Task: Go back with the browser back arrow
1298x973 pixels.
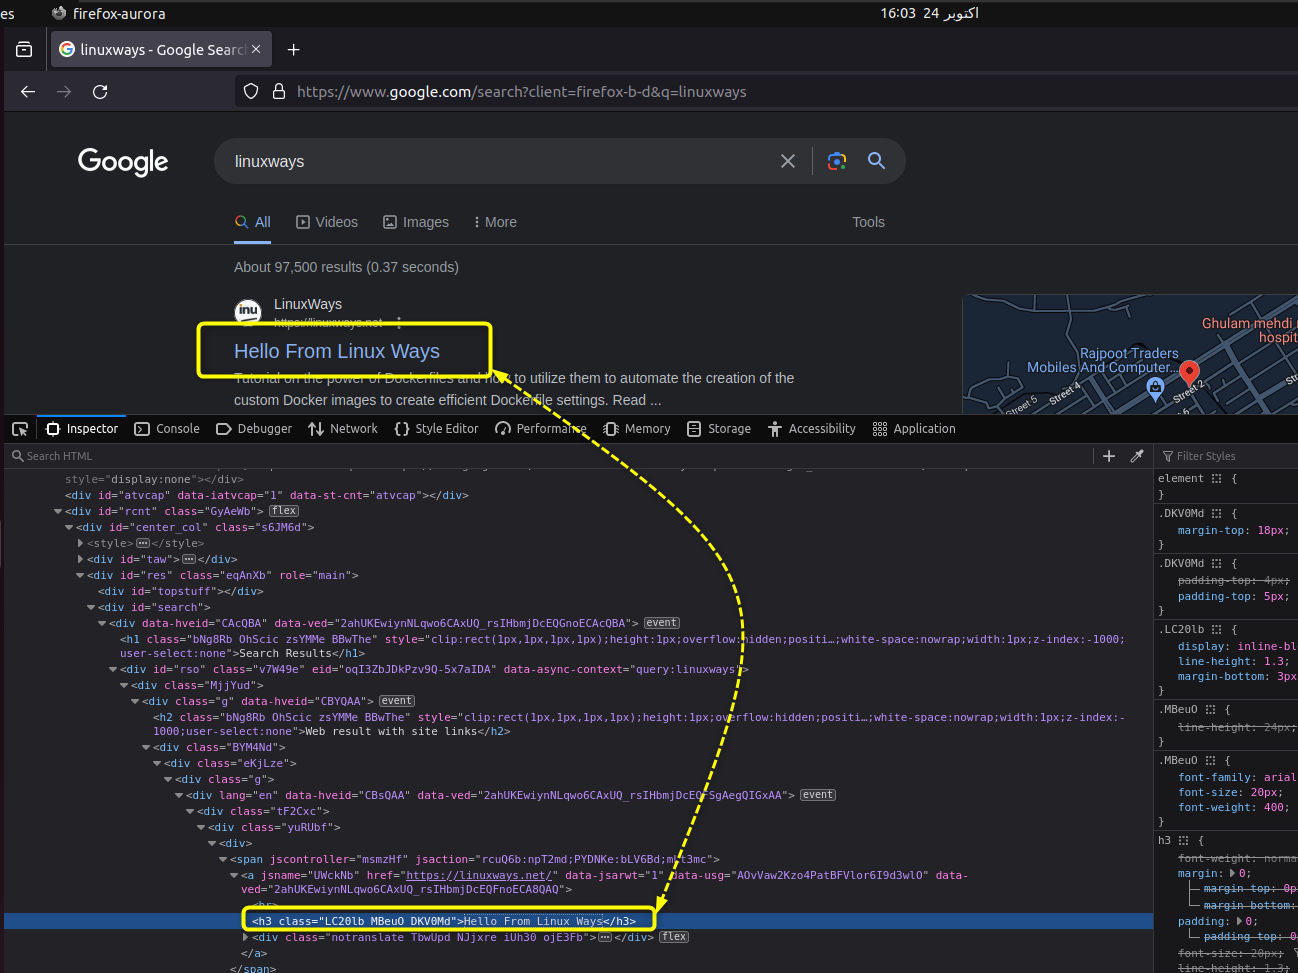Action: click(28, 92)
